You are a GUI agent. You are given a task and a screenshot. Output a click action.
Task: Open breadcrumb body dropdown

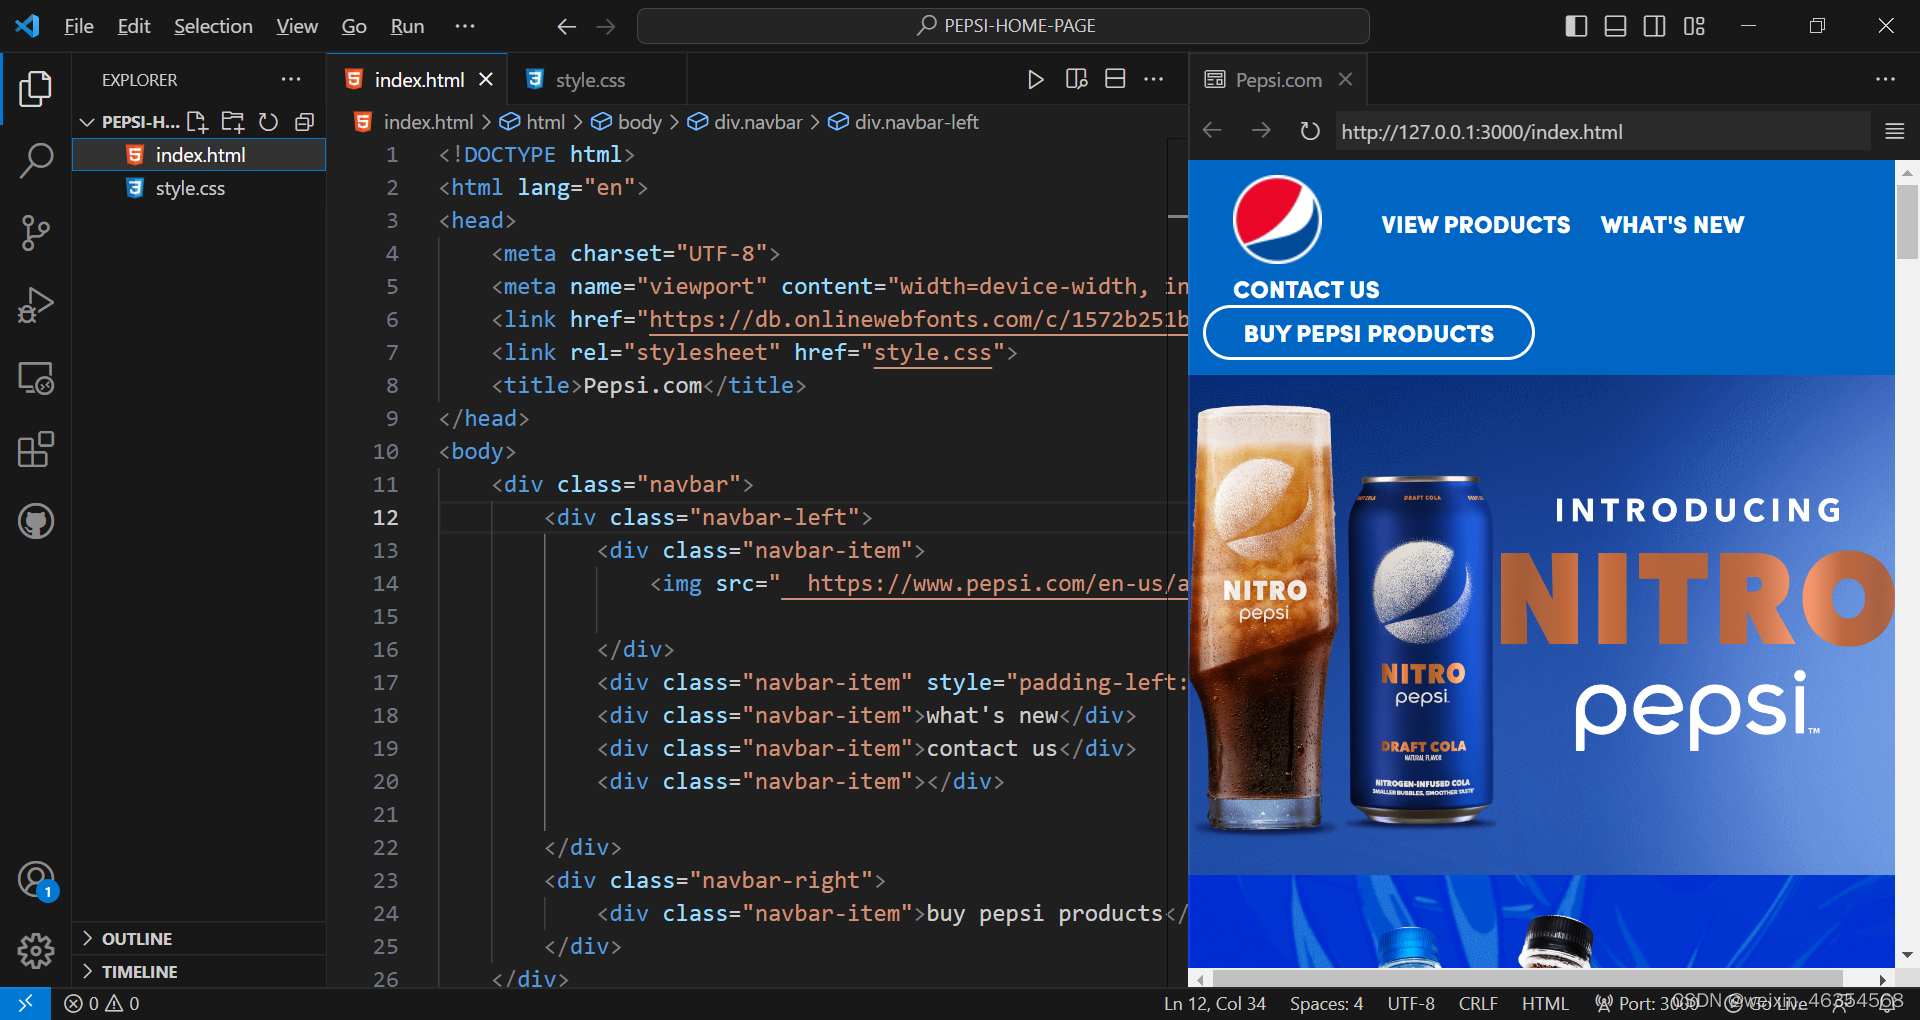pos(627,122)
